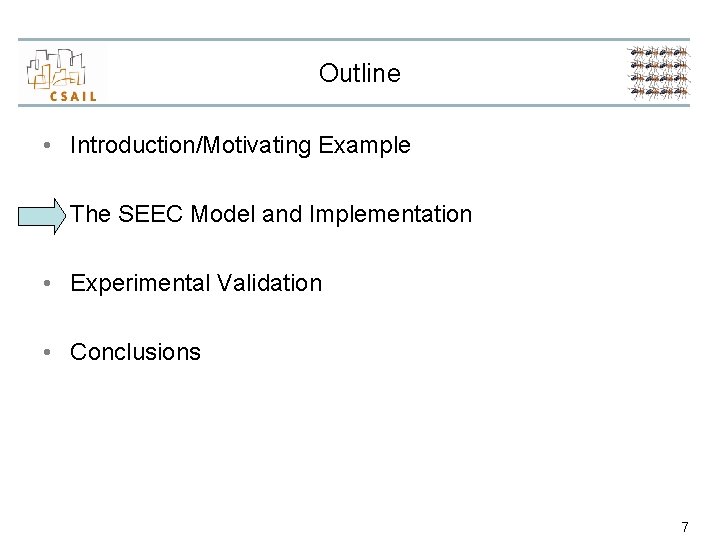Click the bullet before Conclusions
720x540 pixels.
(48, 353)
